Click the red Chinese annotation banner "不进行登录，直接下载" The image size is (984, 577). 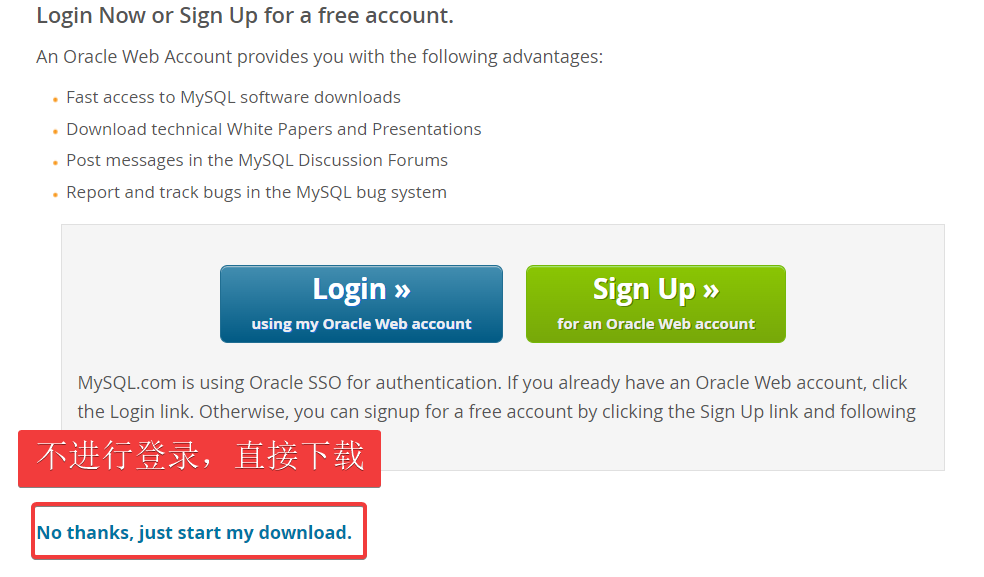coord(200,458)
